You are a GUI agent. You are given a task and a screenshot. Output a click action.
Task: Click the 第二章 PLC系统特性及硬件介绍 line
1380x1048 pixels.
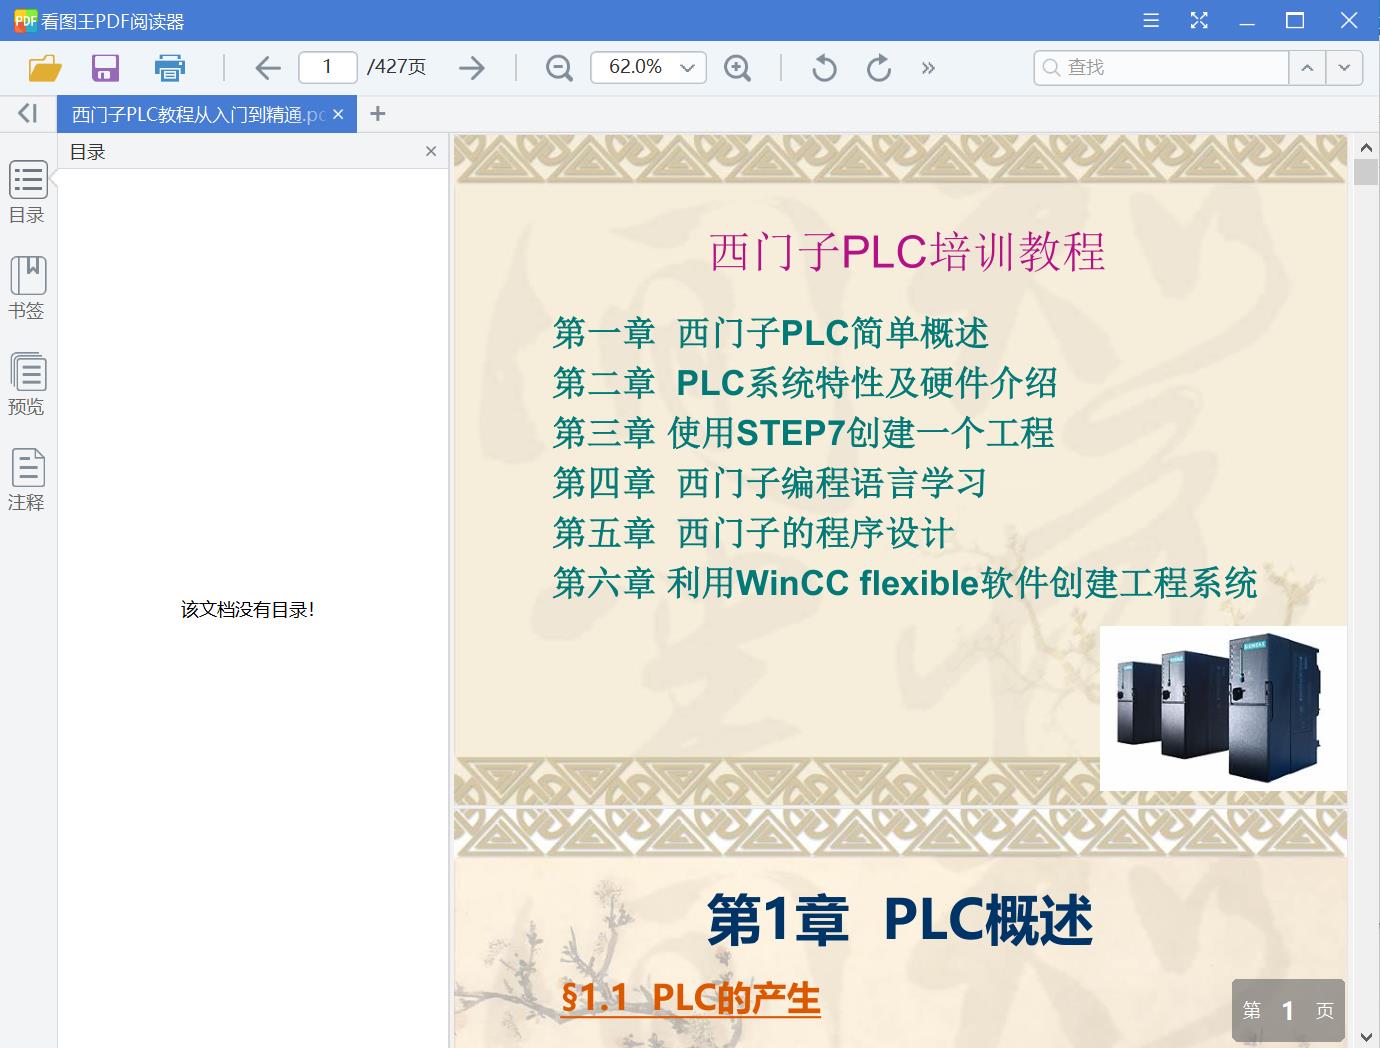click(x=805, y=383)
